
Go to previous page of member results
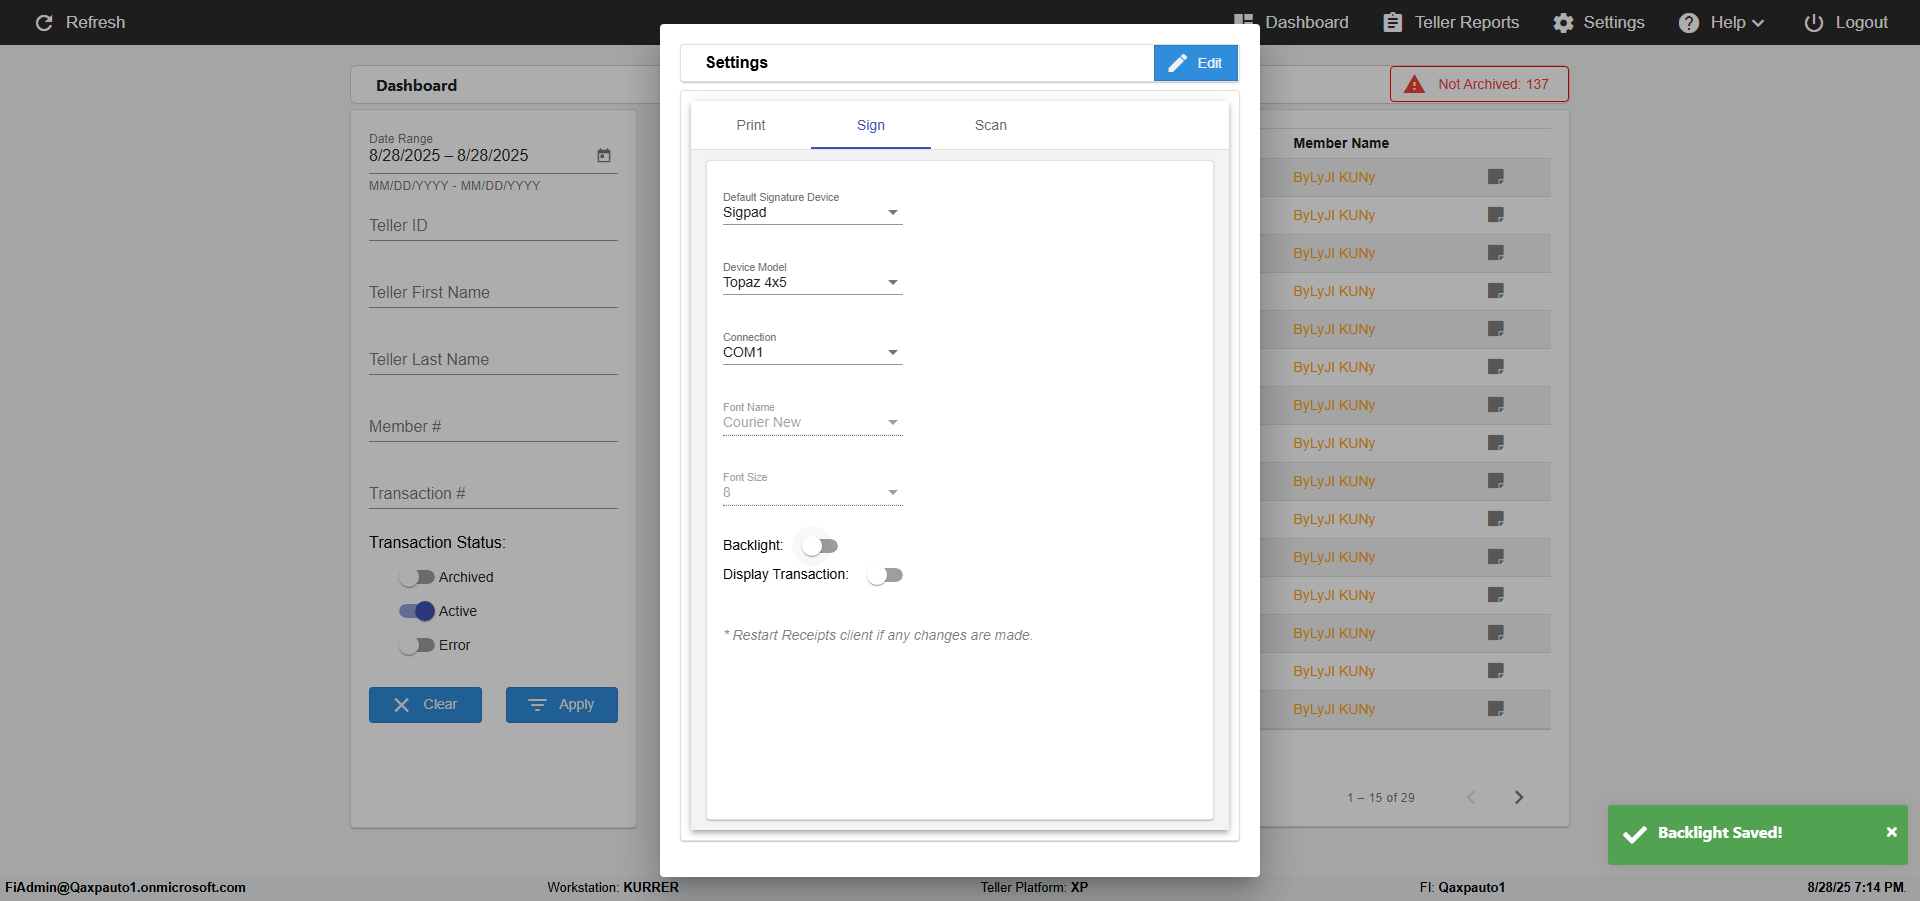tap(1471, 797)
